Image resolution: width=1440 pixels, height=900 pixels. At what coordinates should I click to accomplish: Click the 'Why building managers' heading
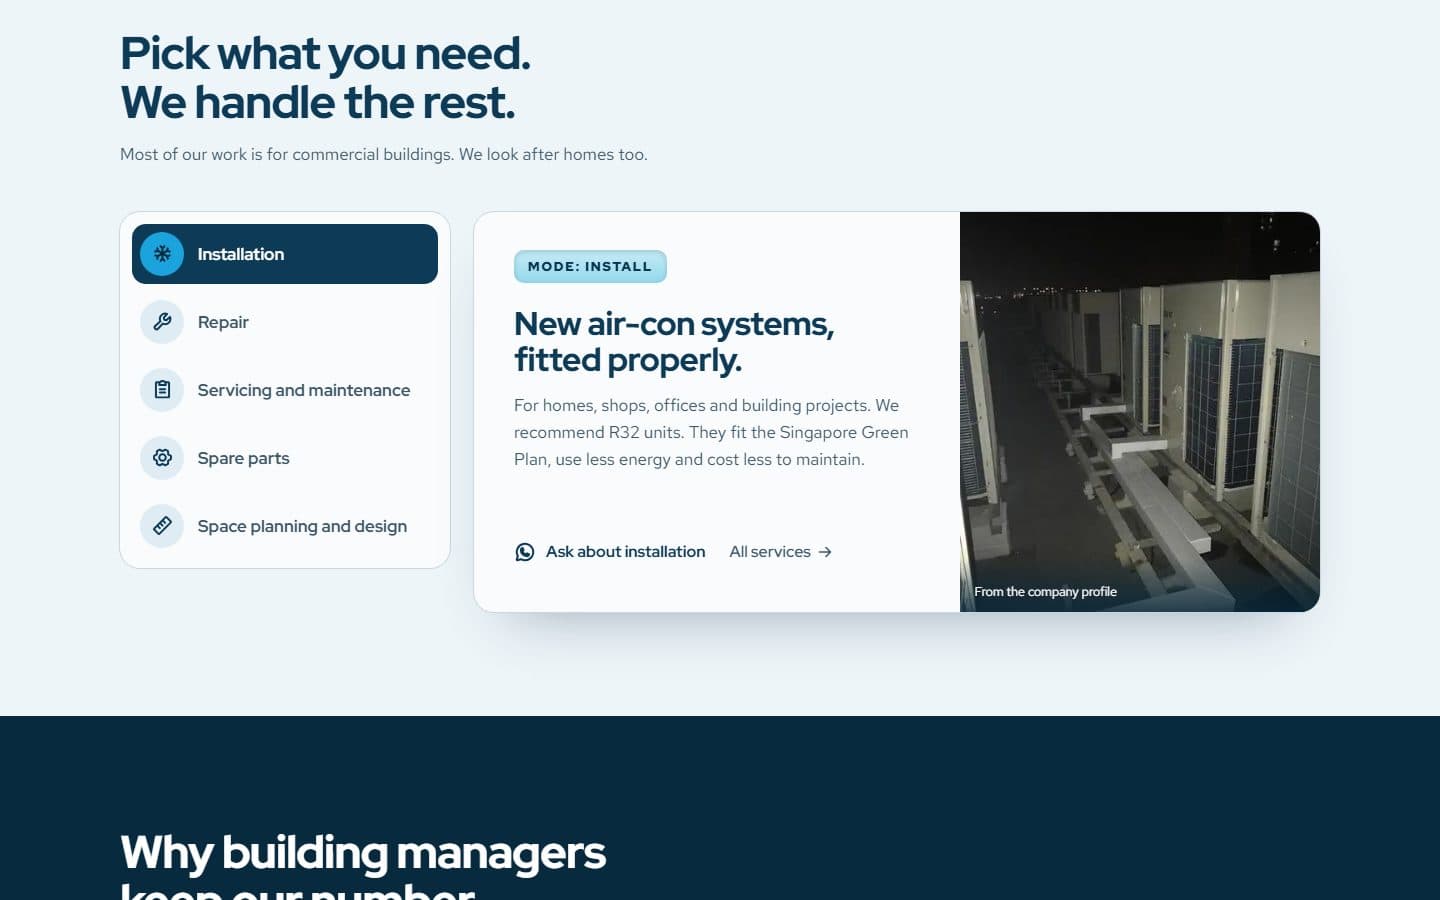coord(363,853)
